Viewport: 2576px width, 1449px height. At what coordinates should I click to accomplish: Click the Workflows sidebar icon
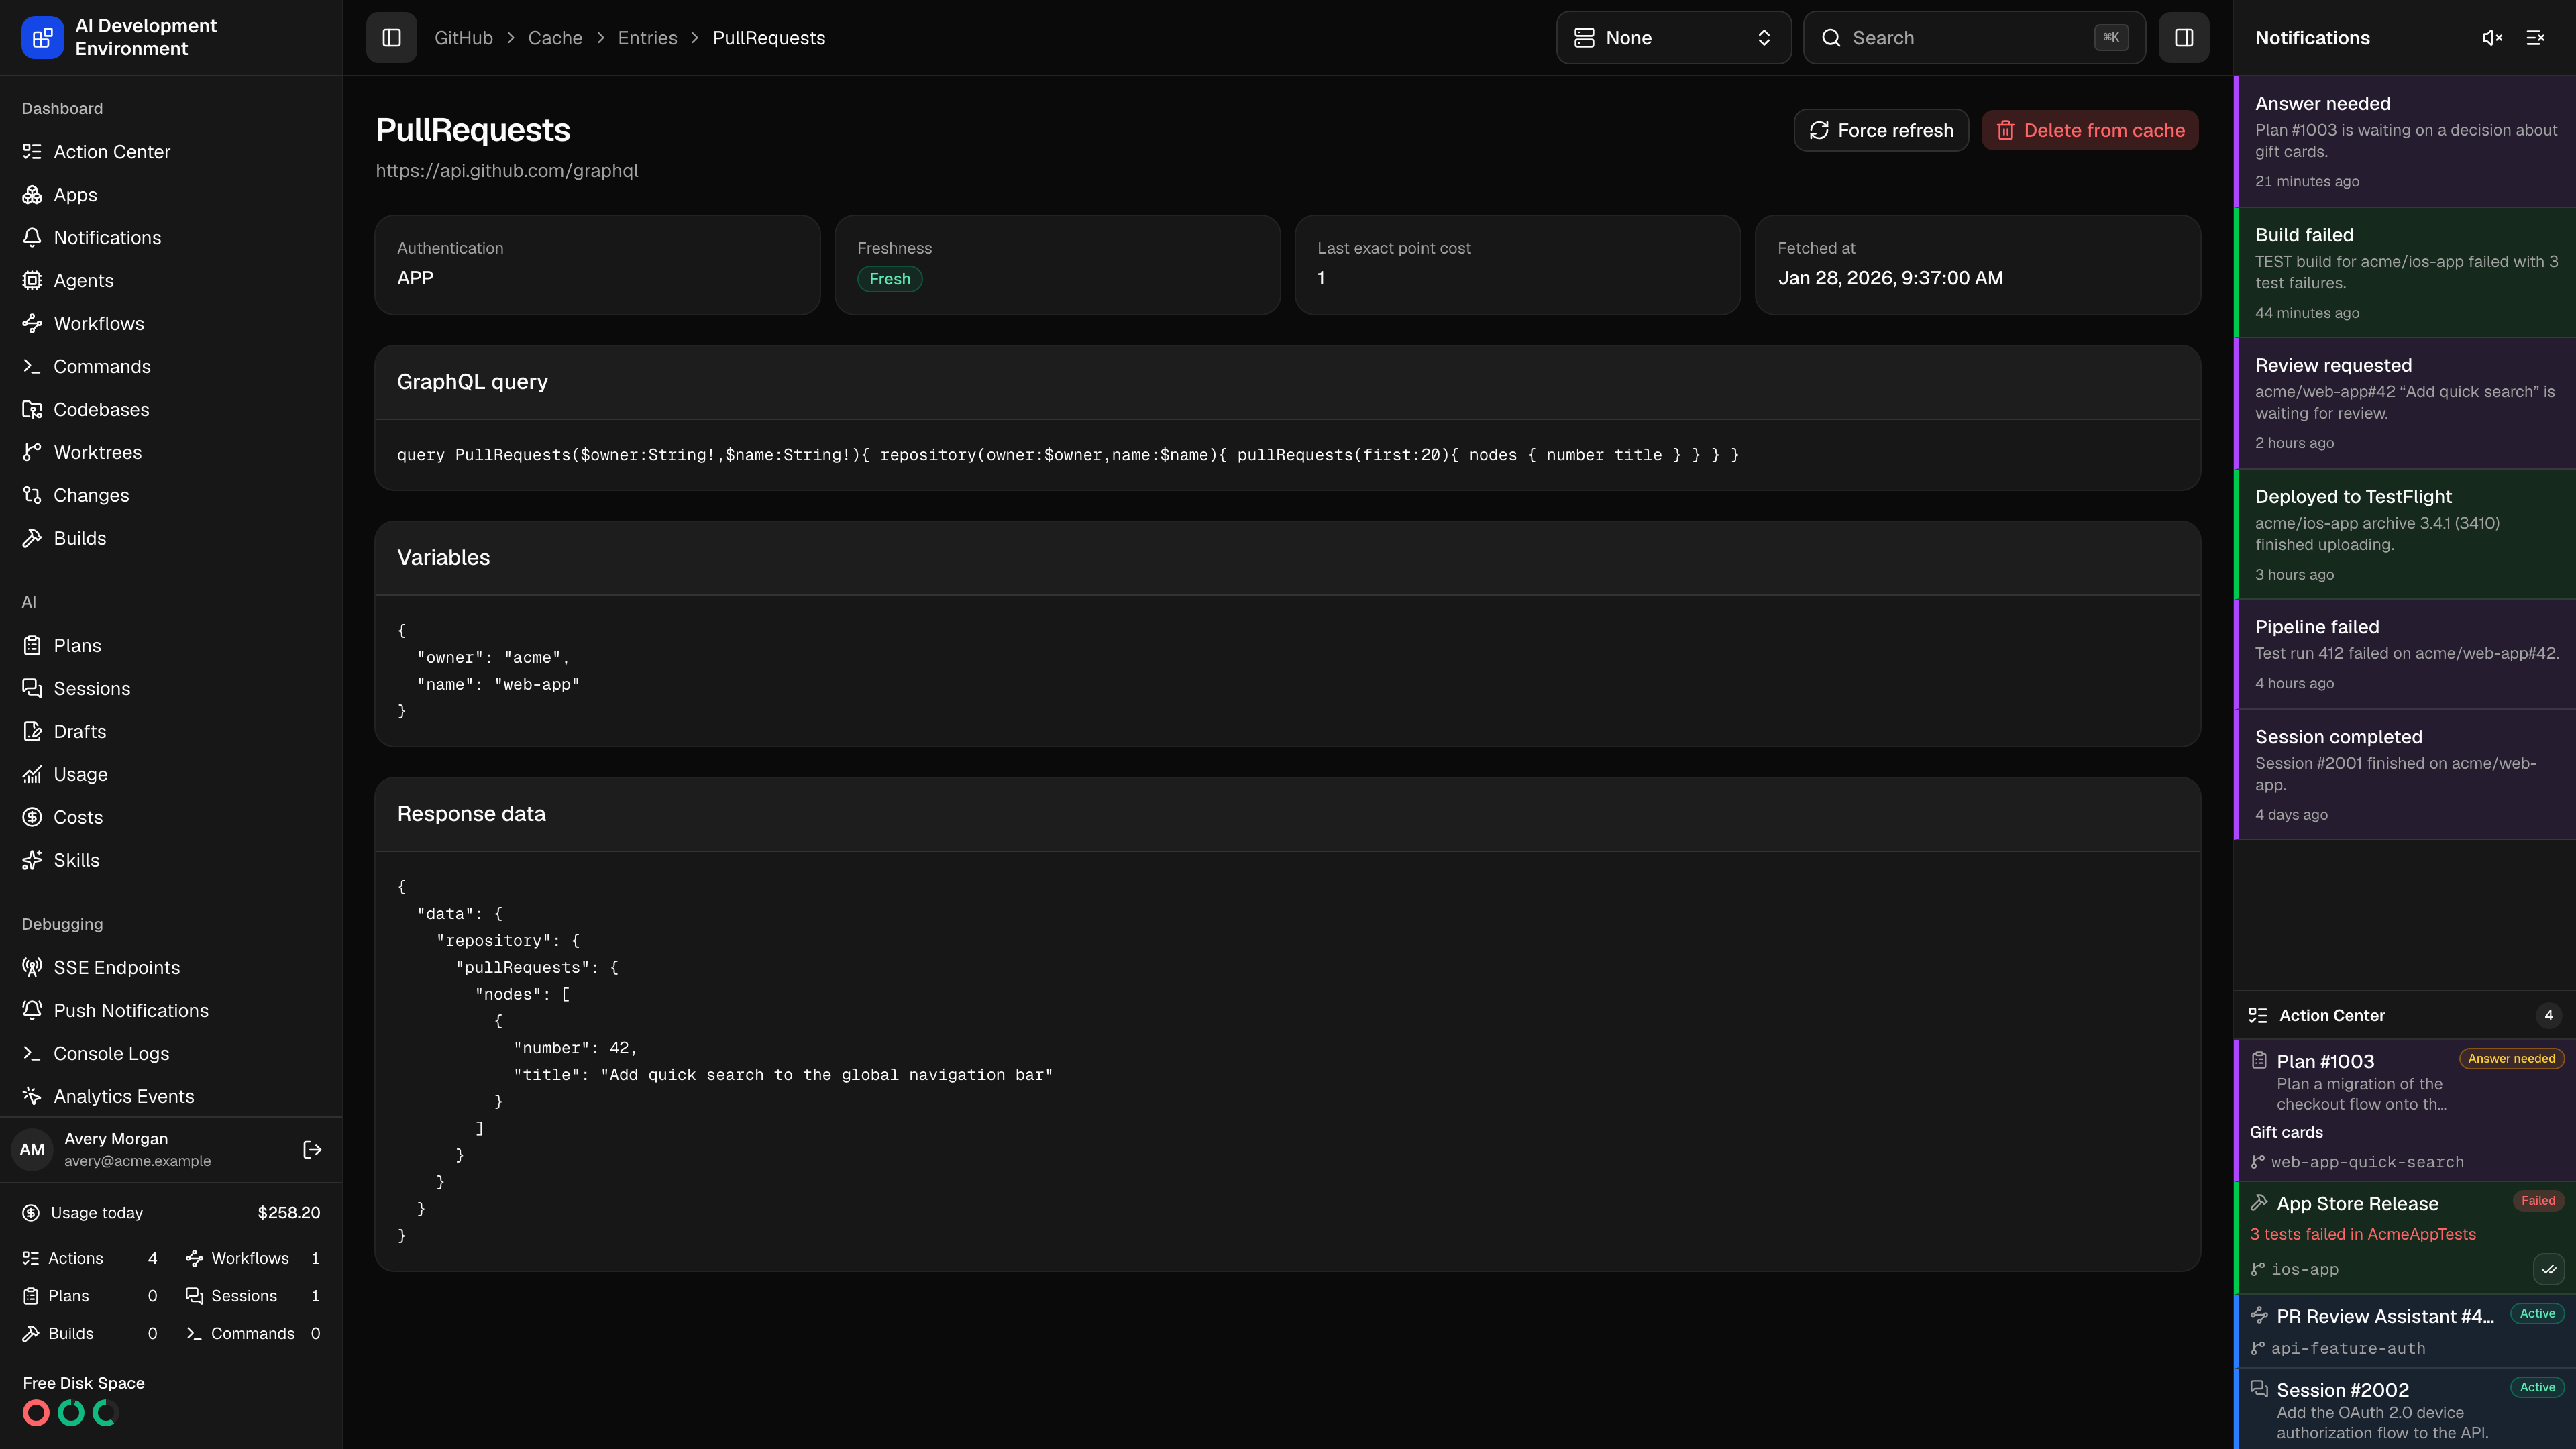coord(32,324)
